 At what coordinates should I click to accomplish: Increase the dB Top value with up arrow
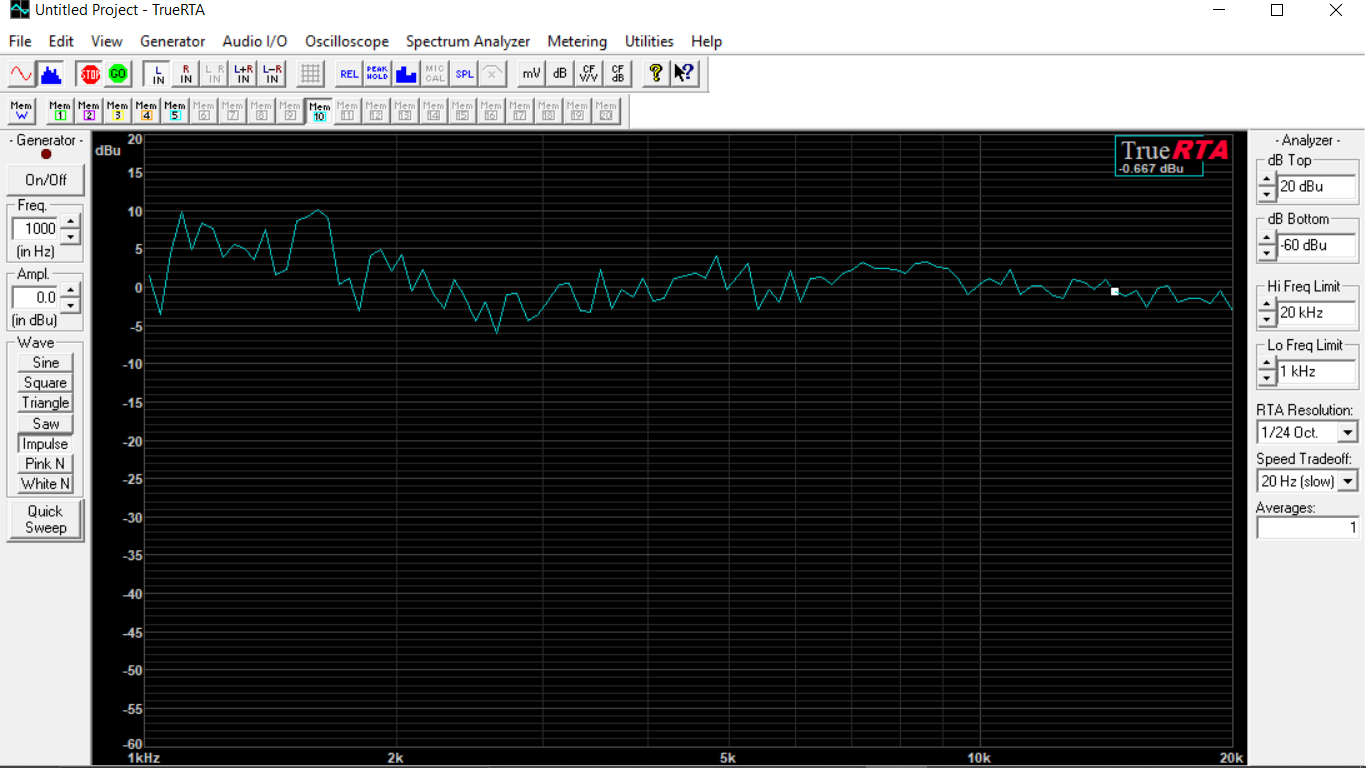tap(1267, 180)
